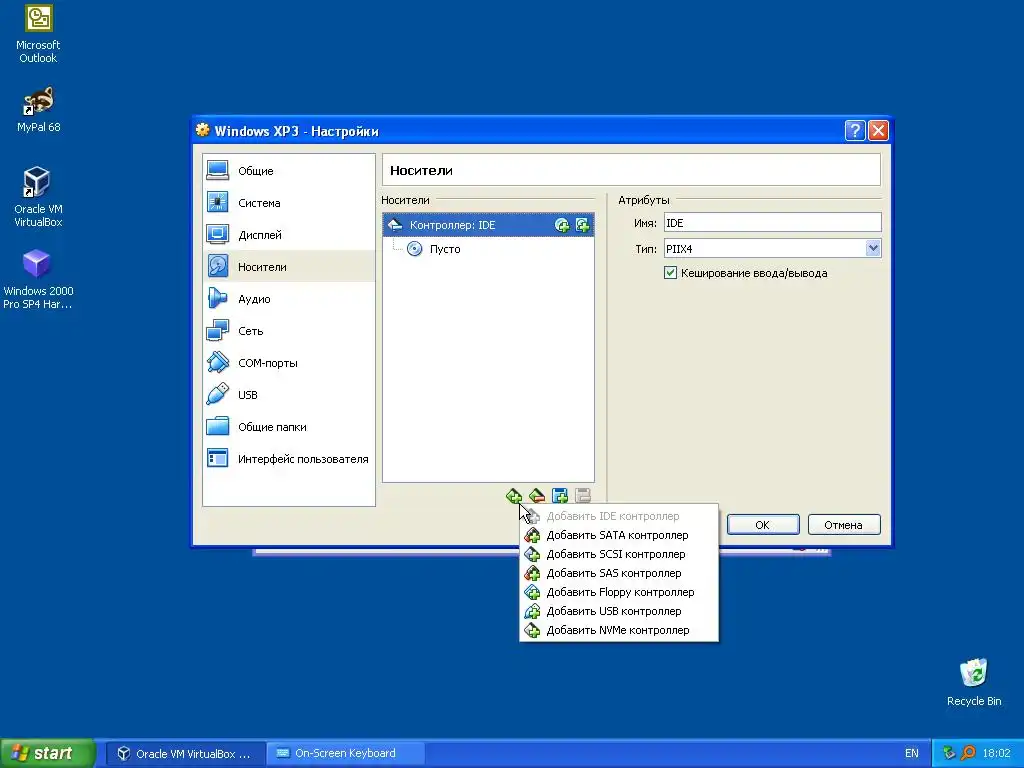The height and width of the screenshot is (768, 1024).
Task: Click the remove controller toolbar icon
Action: click(x=537, y=496)
